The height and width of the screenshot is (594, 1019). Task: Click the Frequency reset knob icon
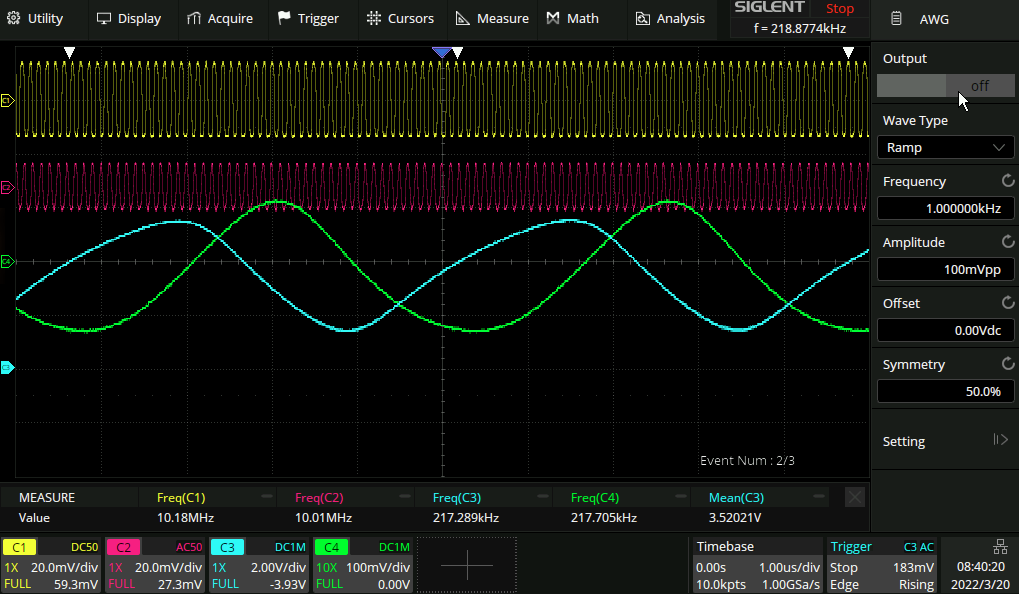coord(1007,181)
